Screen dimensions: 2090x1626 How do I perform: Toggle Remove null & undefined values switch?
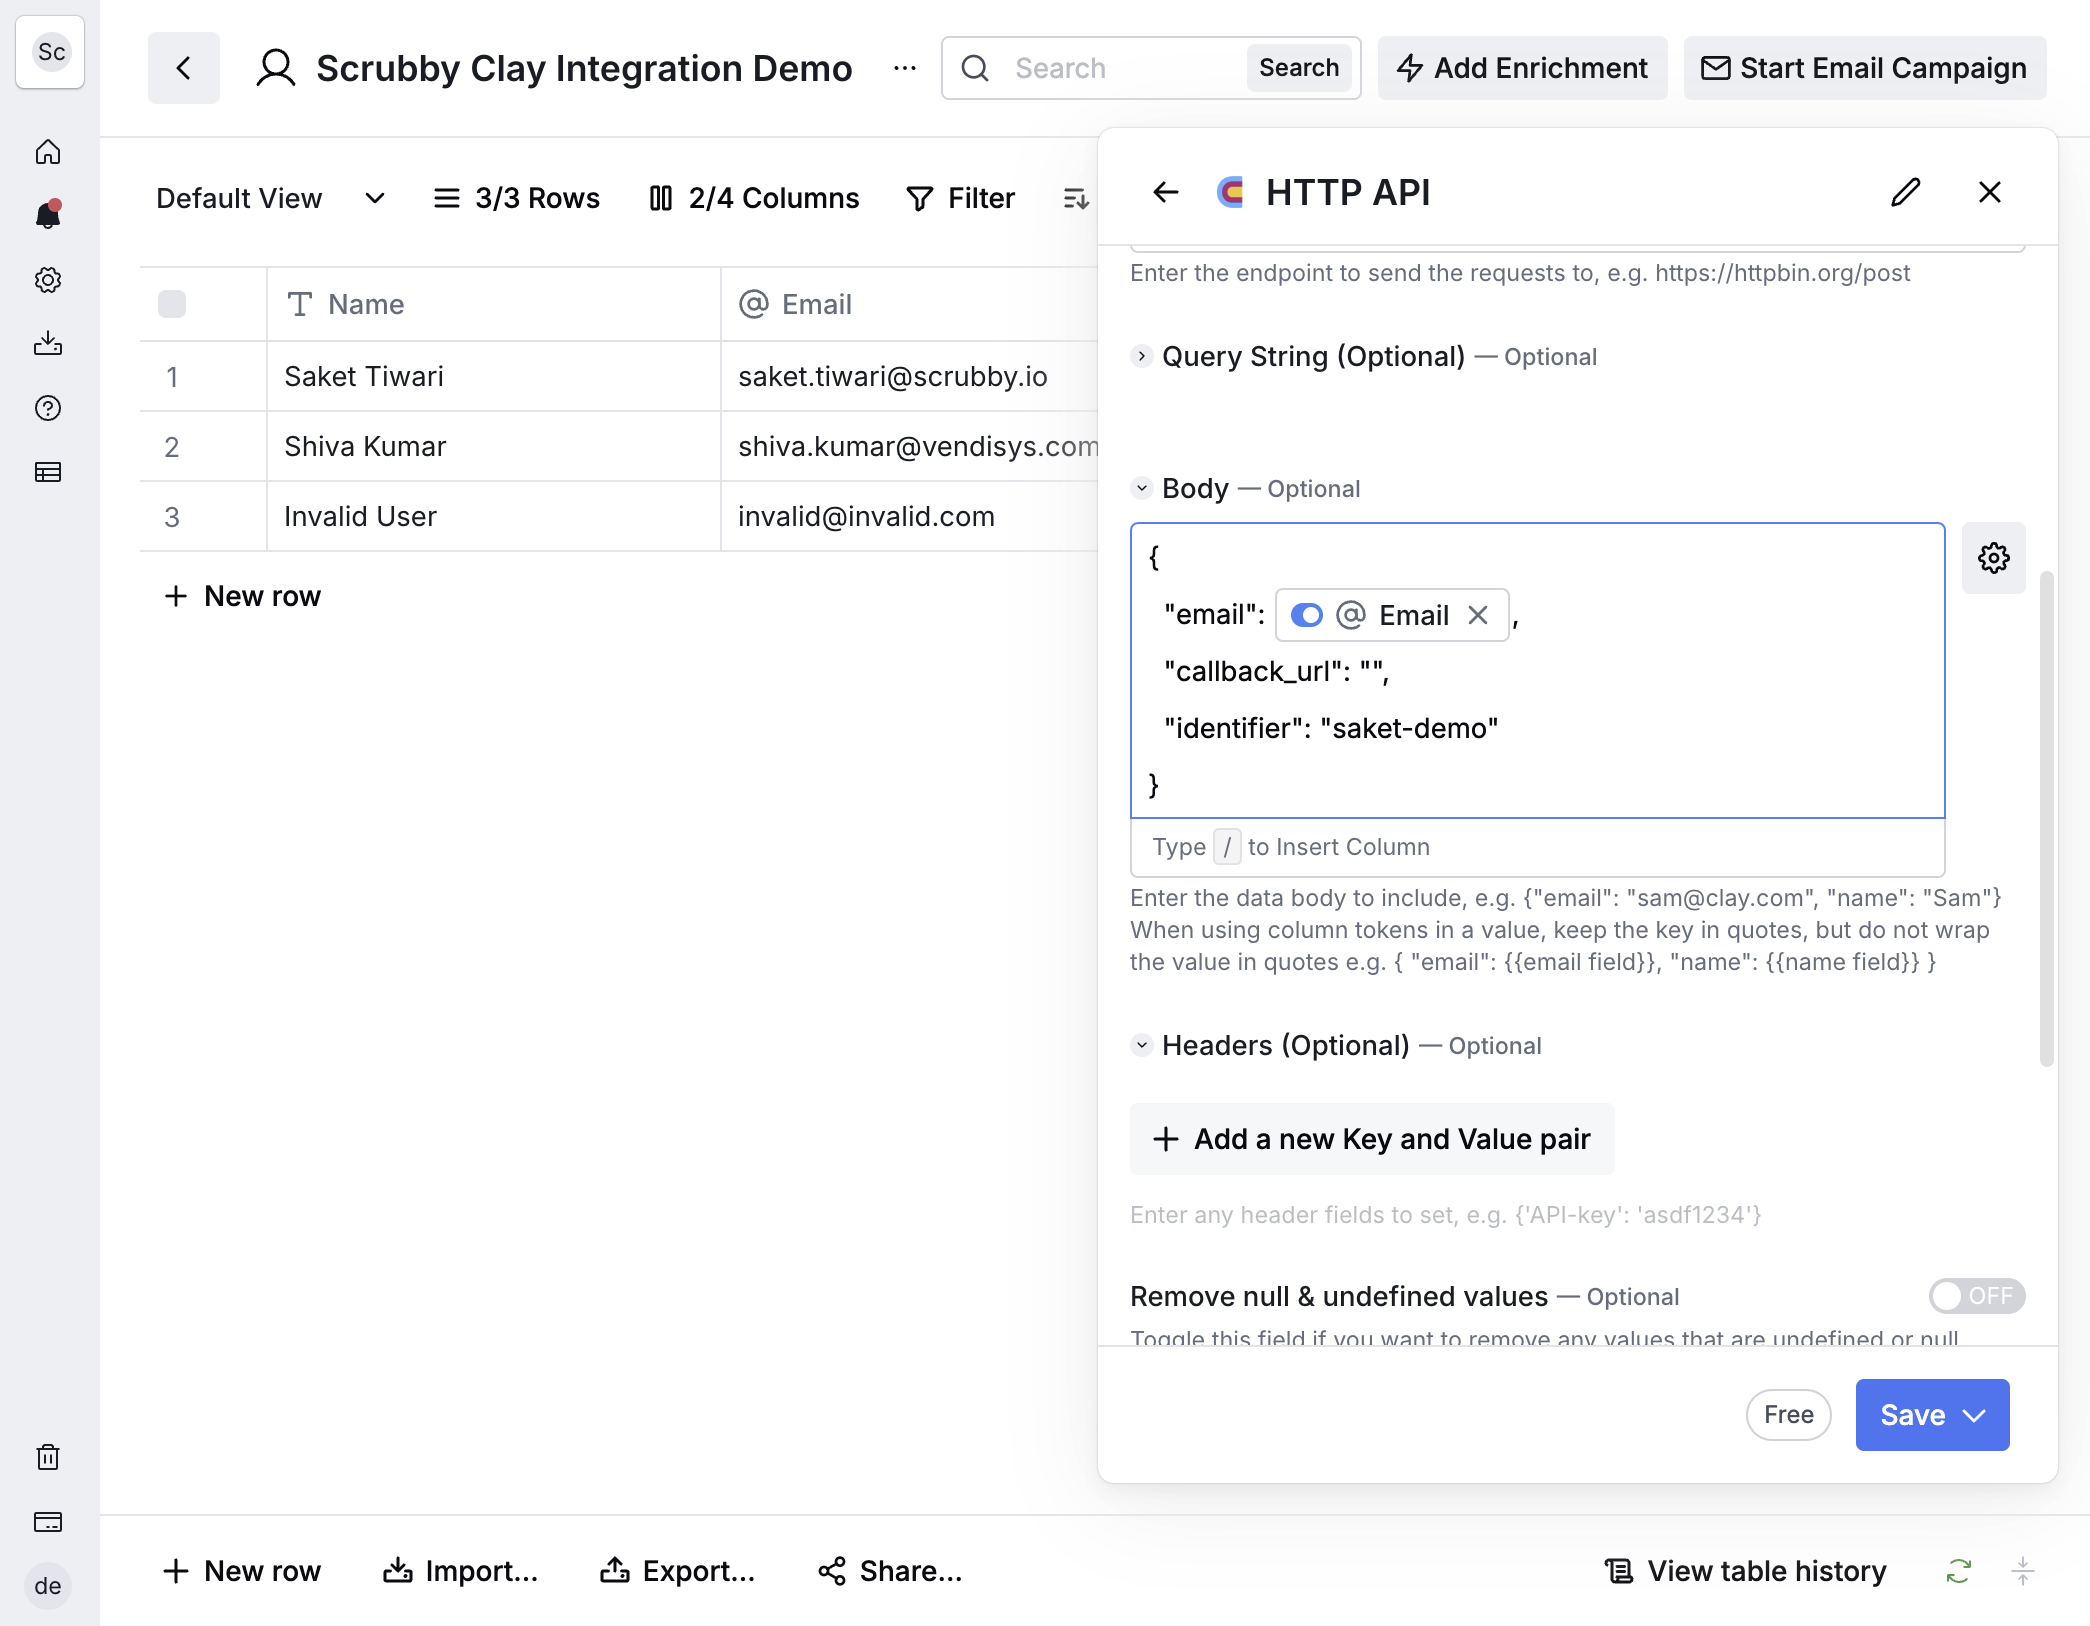point(1977,1296)
